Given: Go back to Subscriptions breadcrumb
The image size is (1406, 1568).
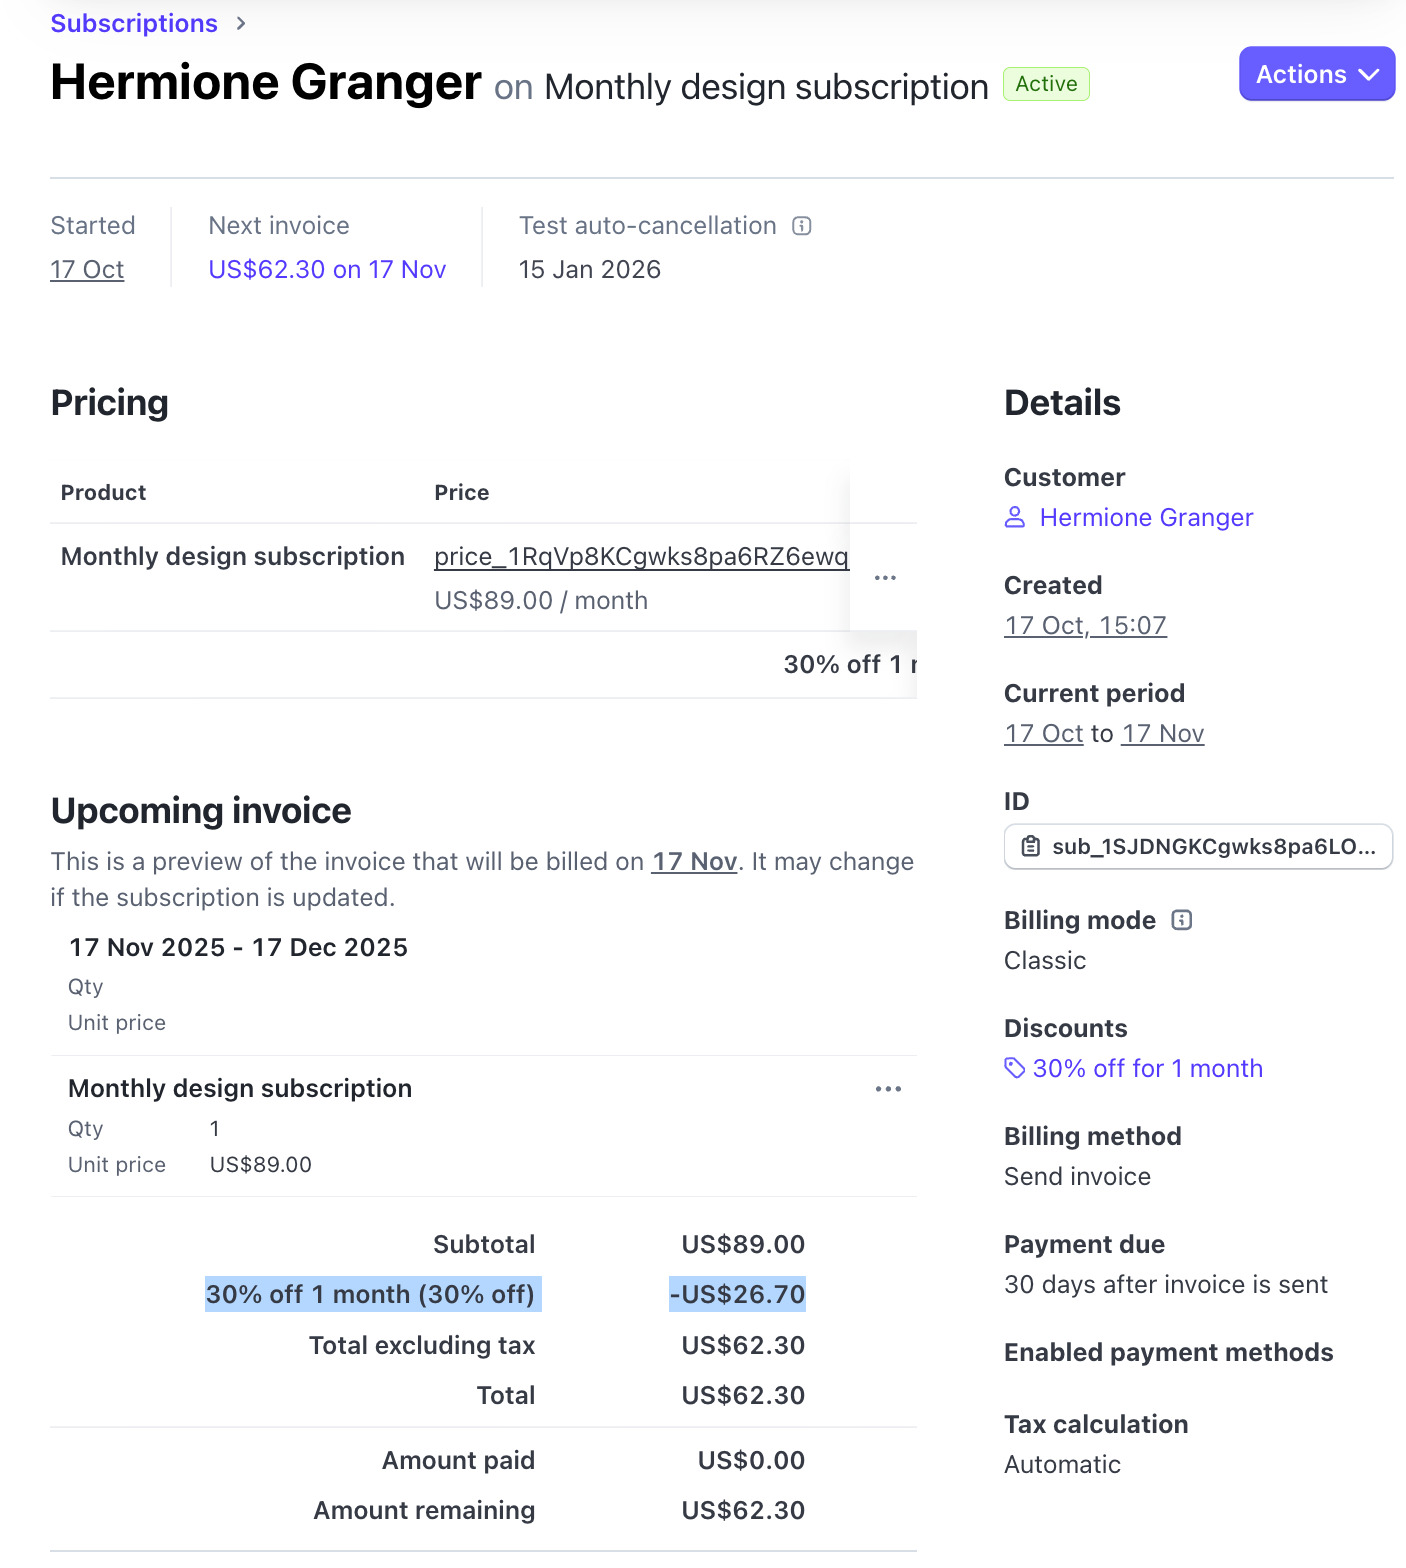Looking at the screenshot, I should coord(134,23).
